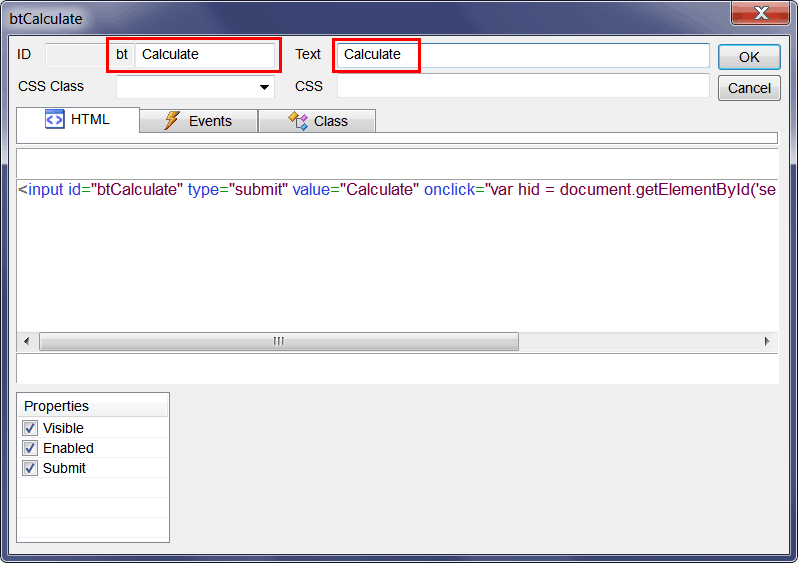This screenshot has height=563, width=798.
Task: Click the ID name field containing Calculate
Action: coord(205,54)
